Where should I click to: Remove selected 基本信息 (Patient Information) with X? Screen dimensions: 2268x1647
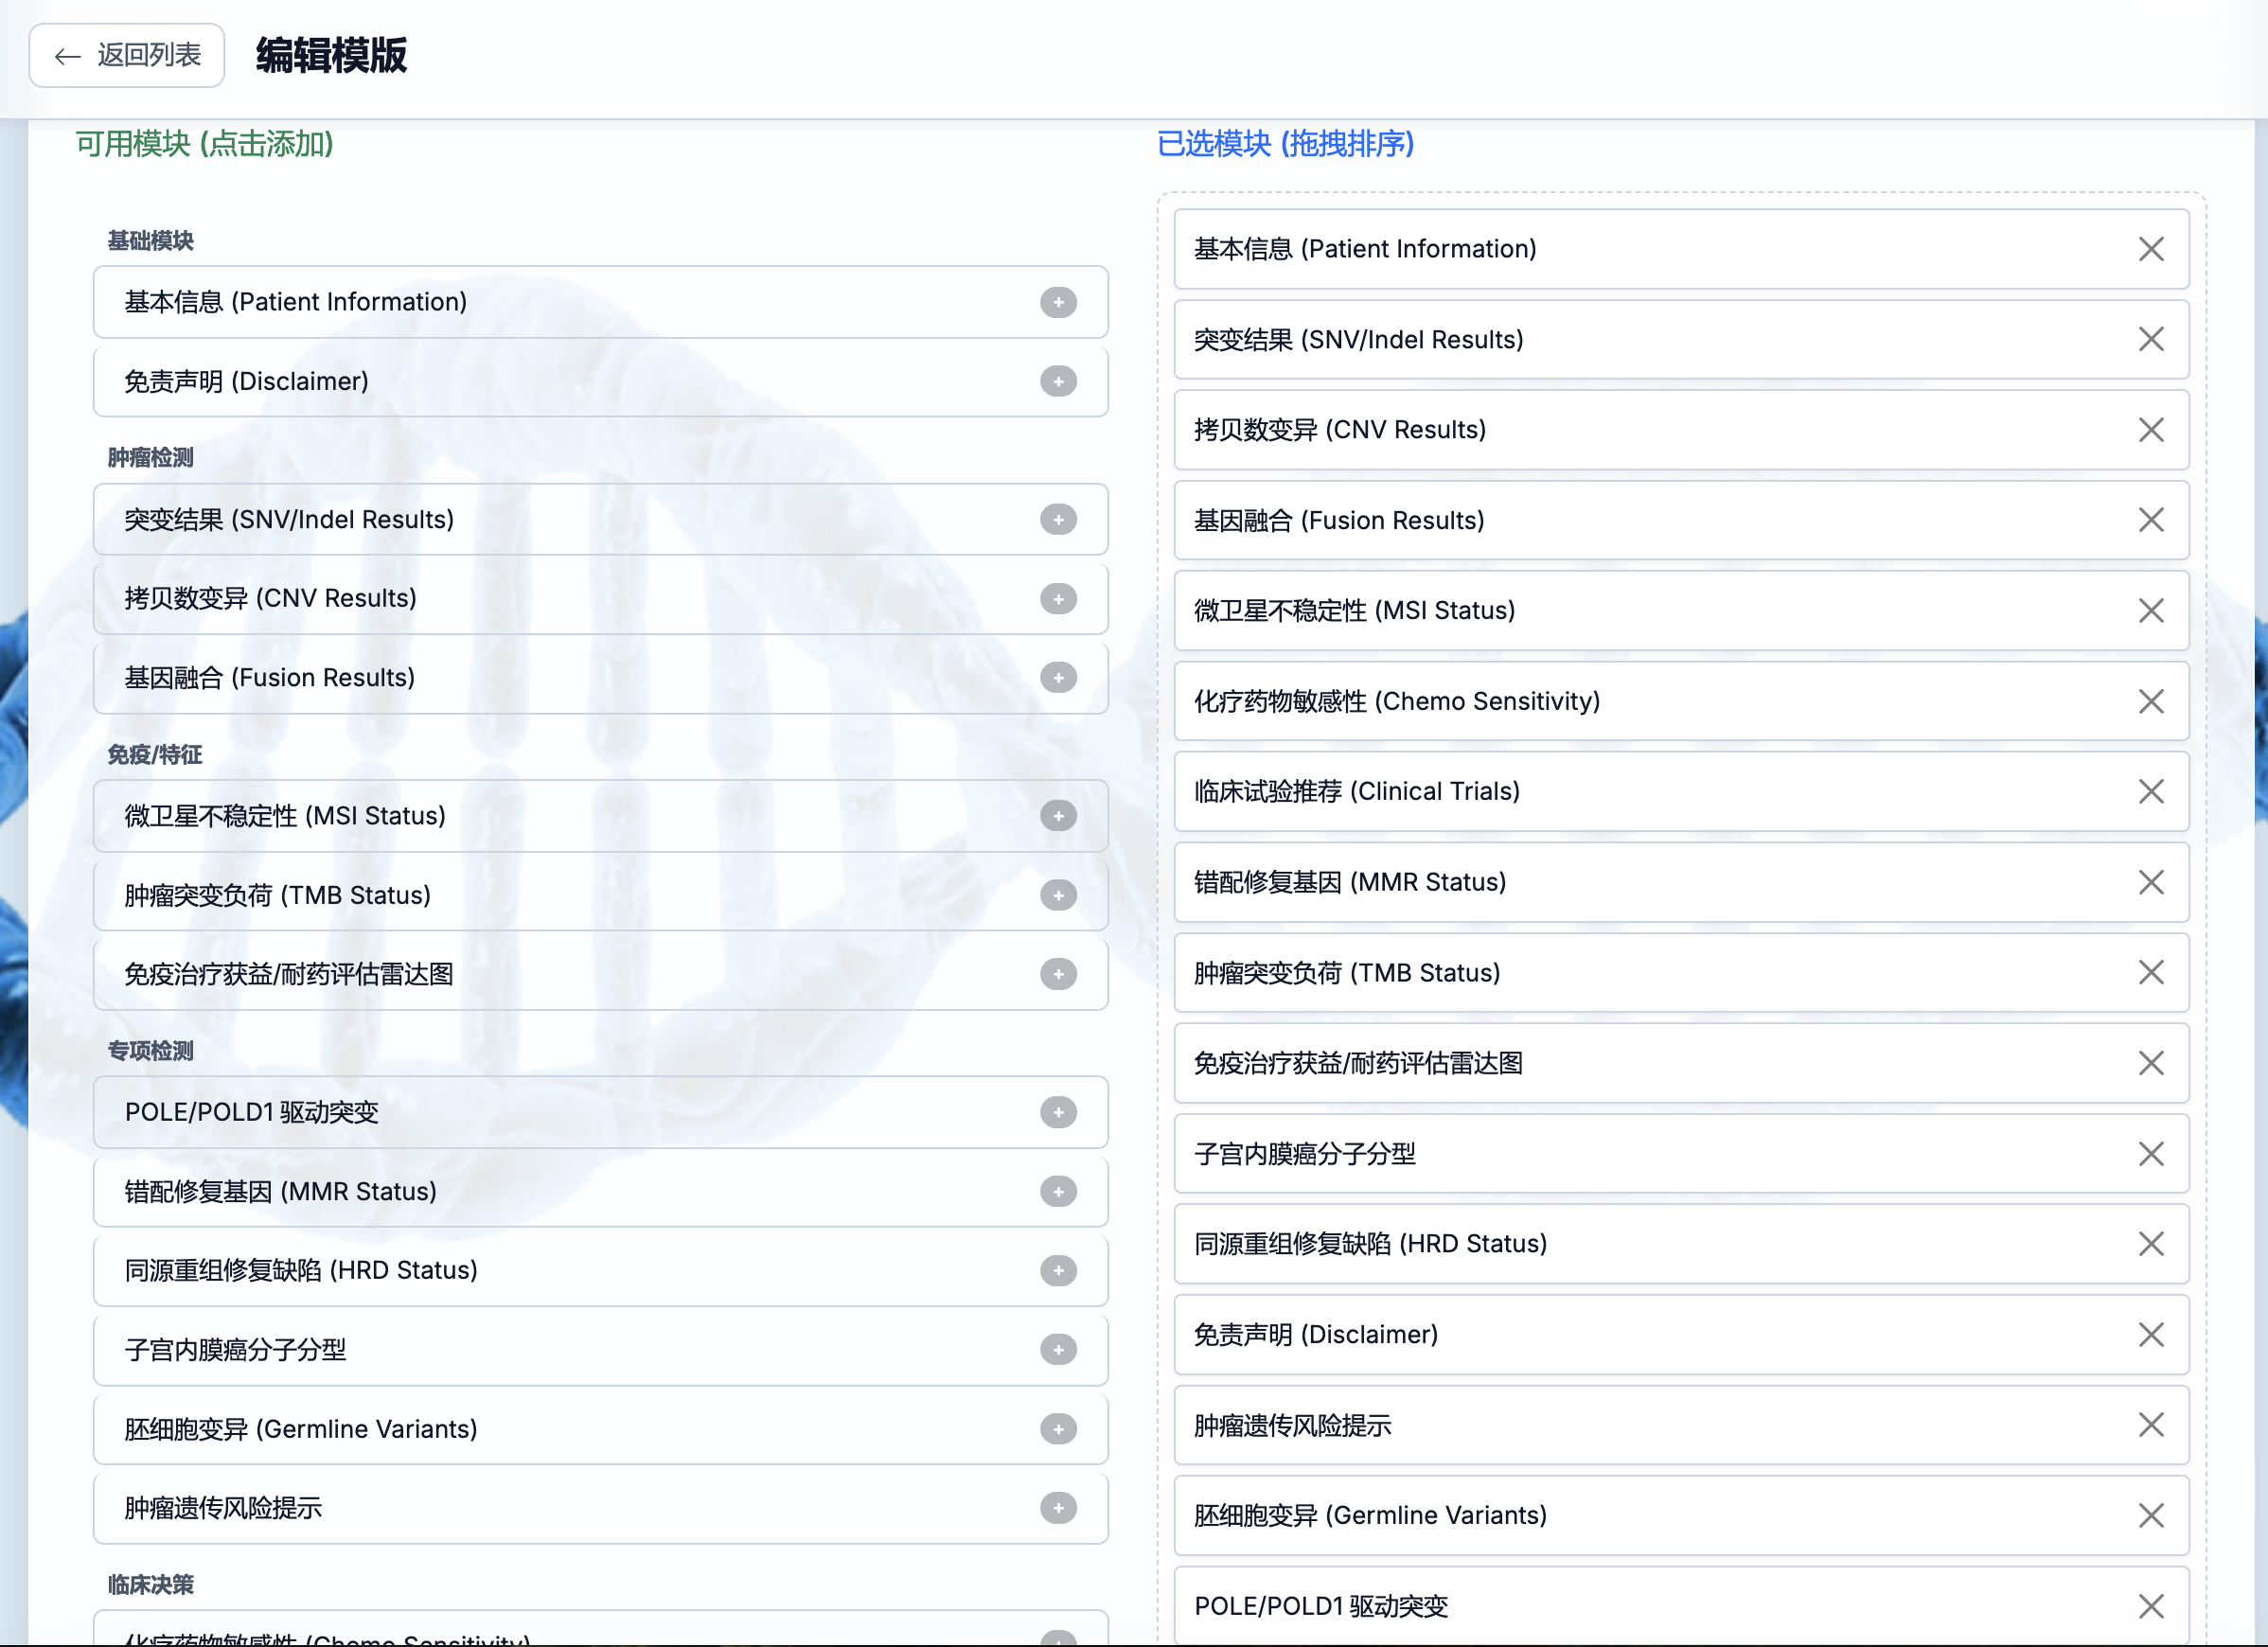click(2151, 249)
